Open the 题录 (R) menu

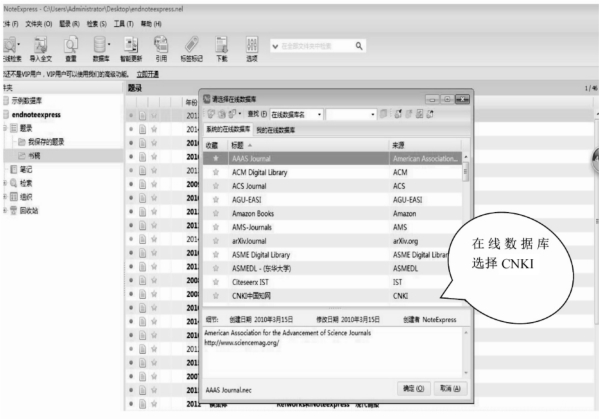70,24
